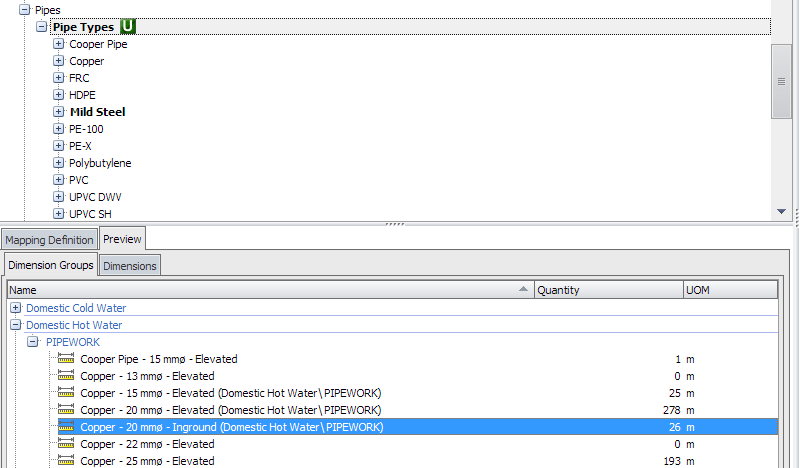Collapse the Pipe Types node
Screen dimensions: 800x468
[41, 27]
